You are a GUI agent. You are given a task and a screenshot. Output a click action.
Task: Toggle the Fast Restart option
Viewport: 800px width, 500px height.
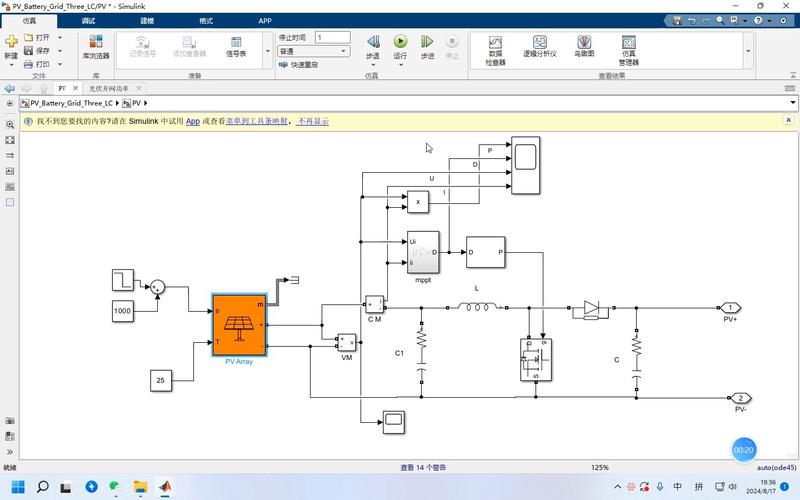pos(297,64)
